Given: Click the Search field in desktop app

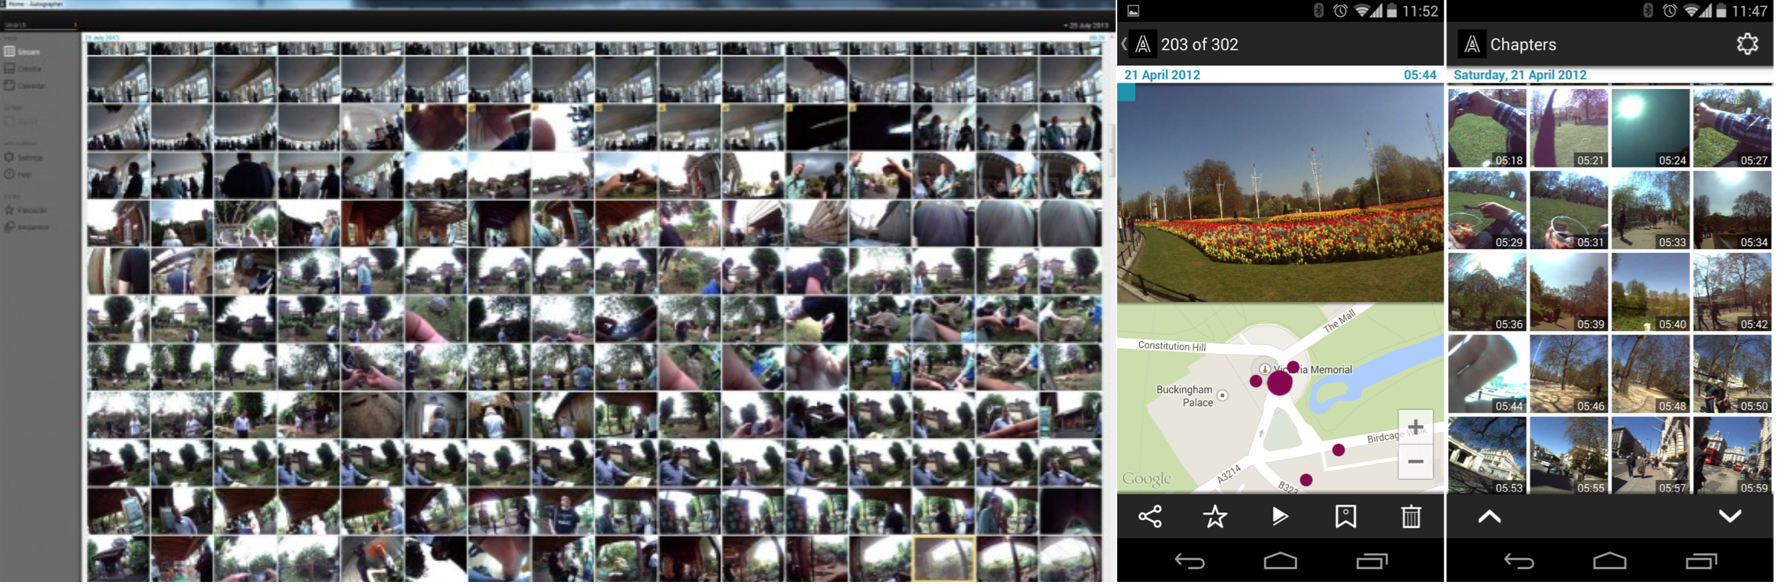Looking at the screenshot, I should [40, 24].
